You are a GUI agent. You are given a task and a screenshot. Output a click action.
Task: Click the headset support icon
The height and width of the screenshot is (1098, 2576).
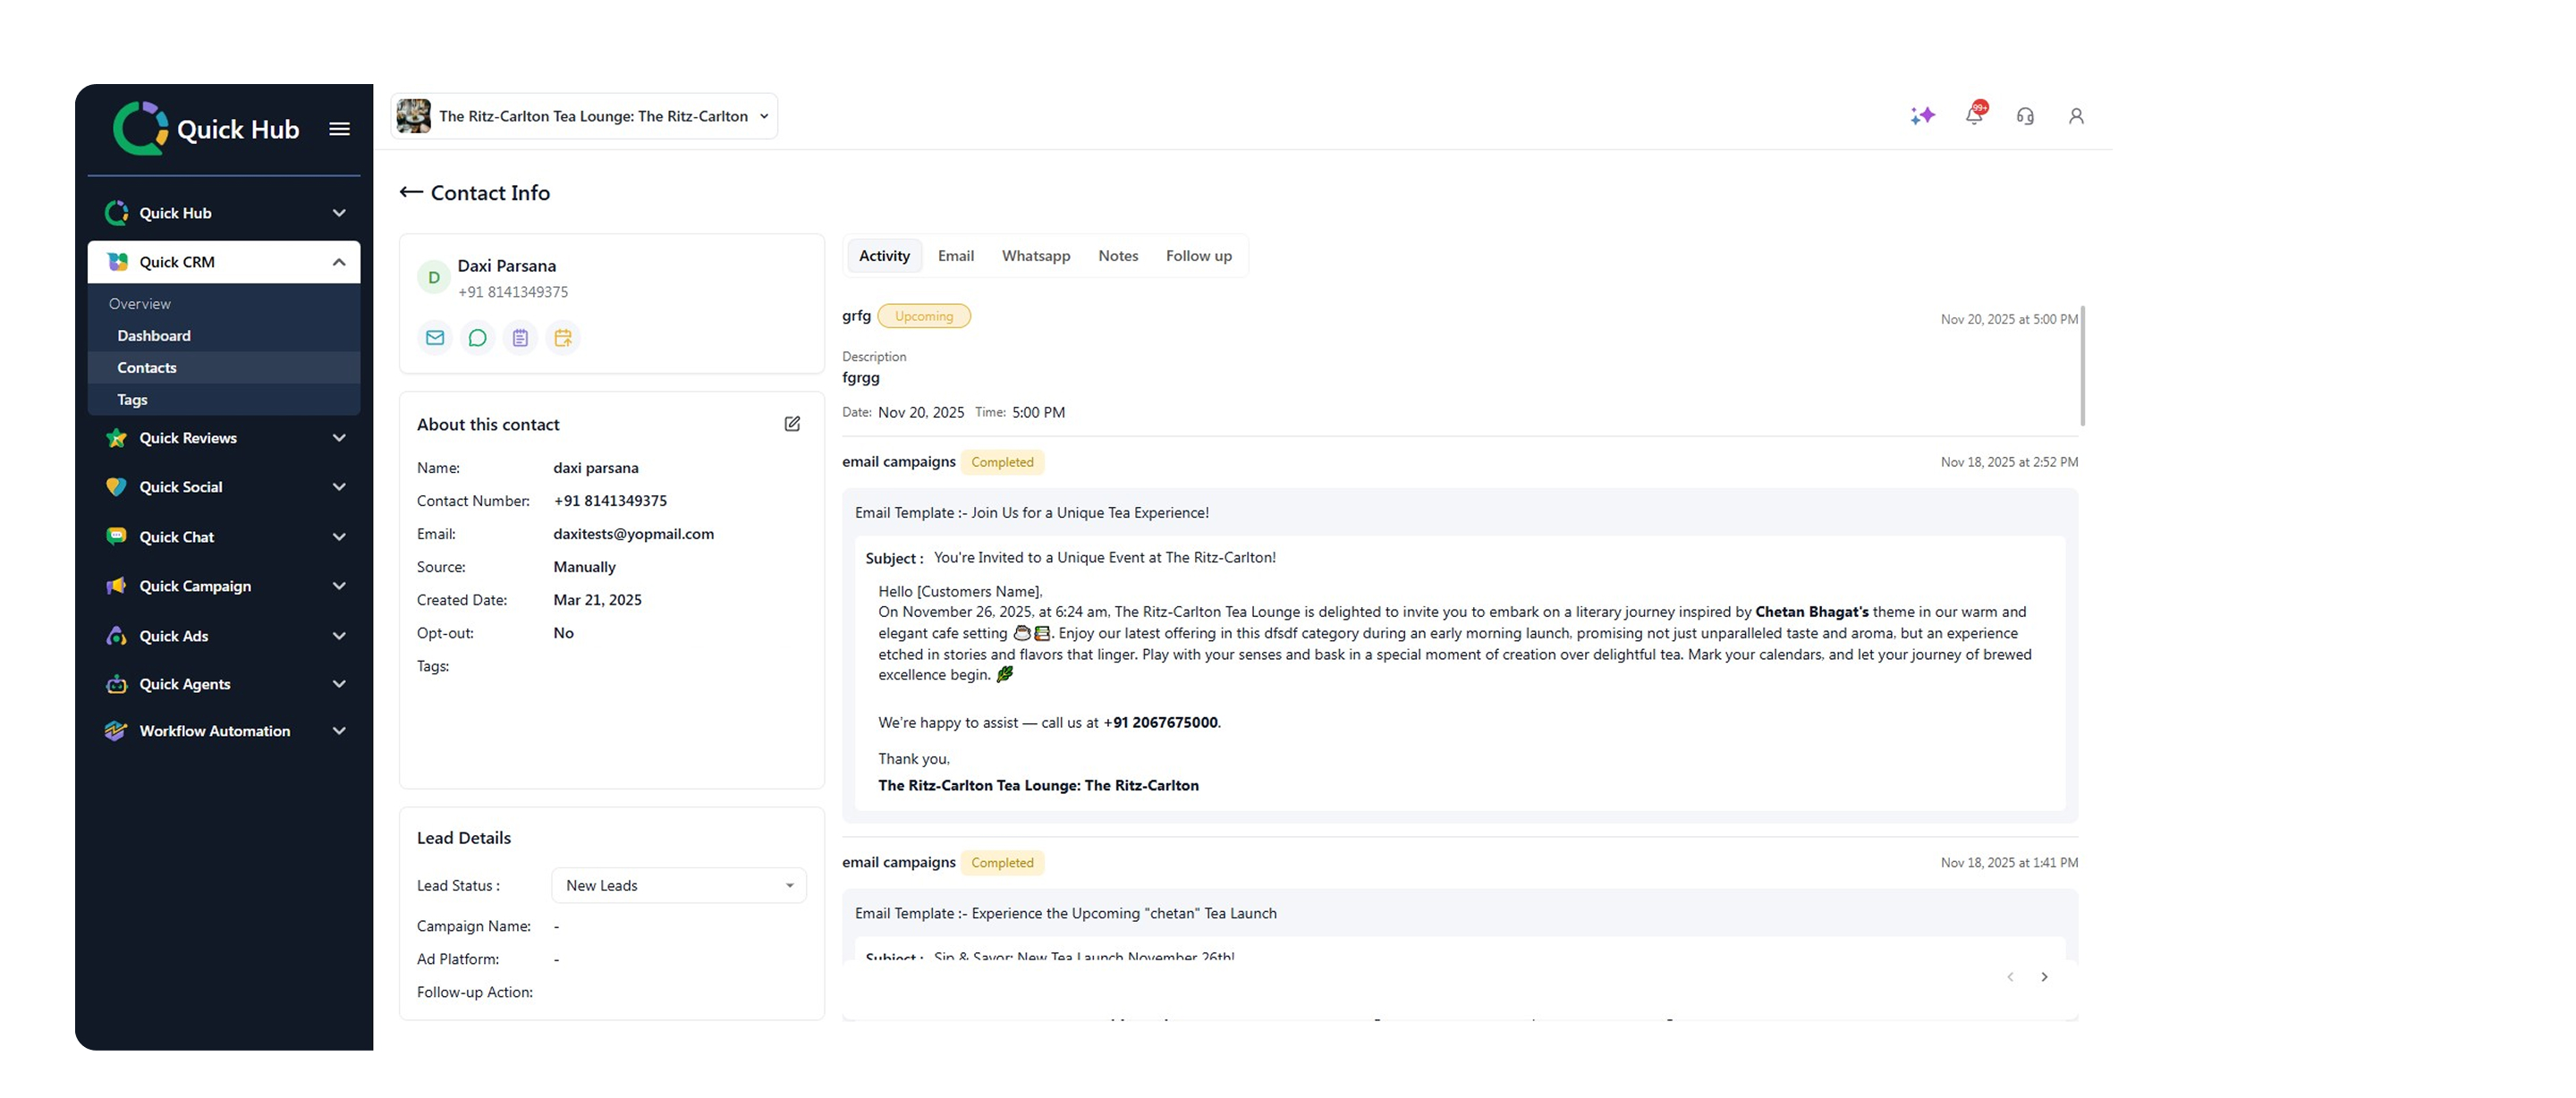[2025, 116]
